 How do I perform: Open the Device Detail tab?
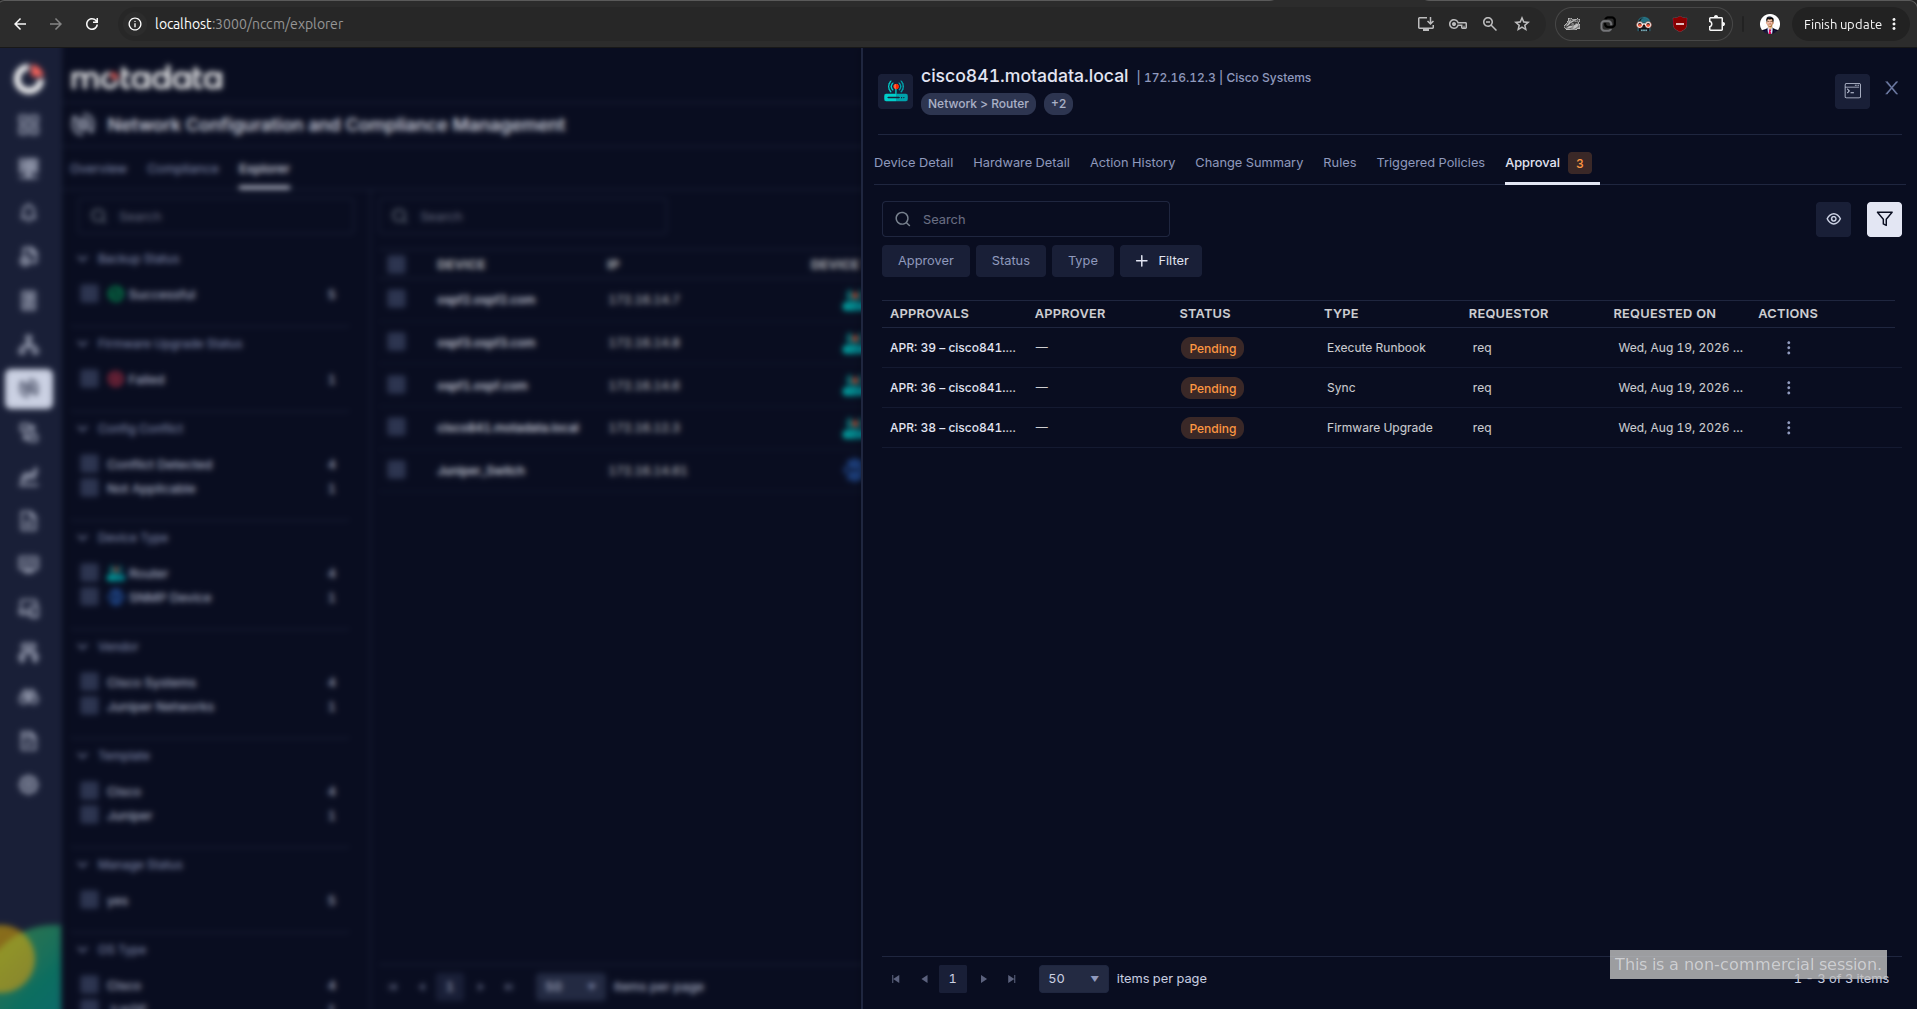pos(913,163)
